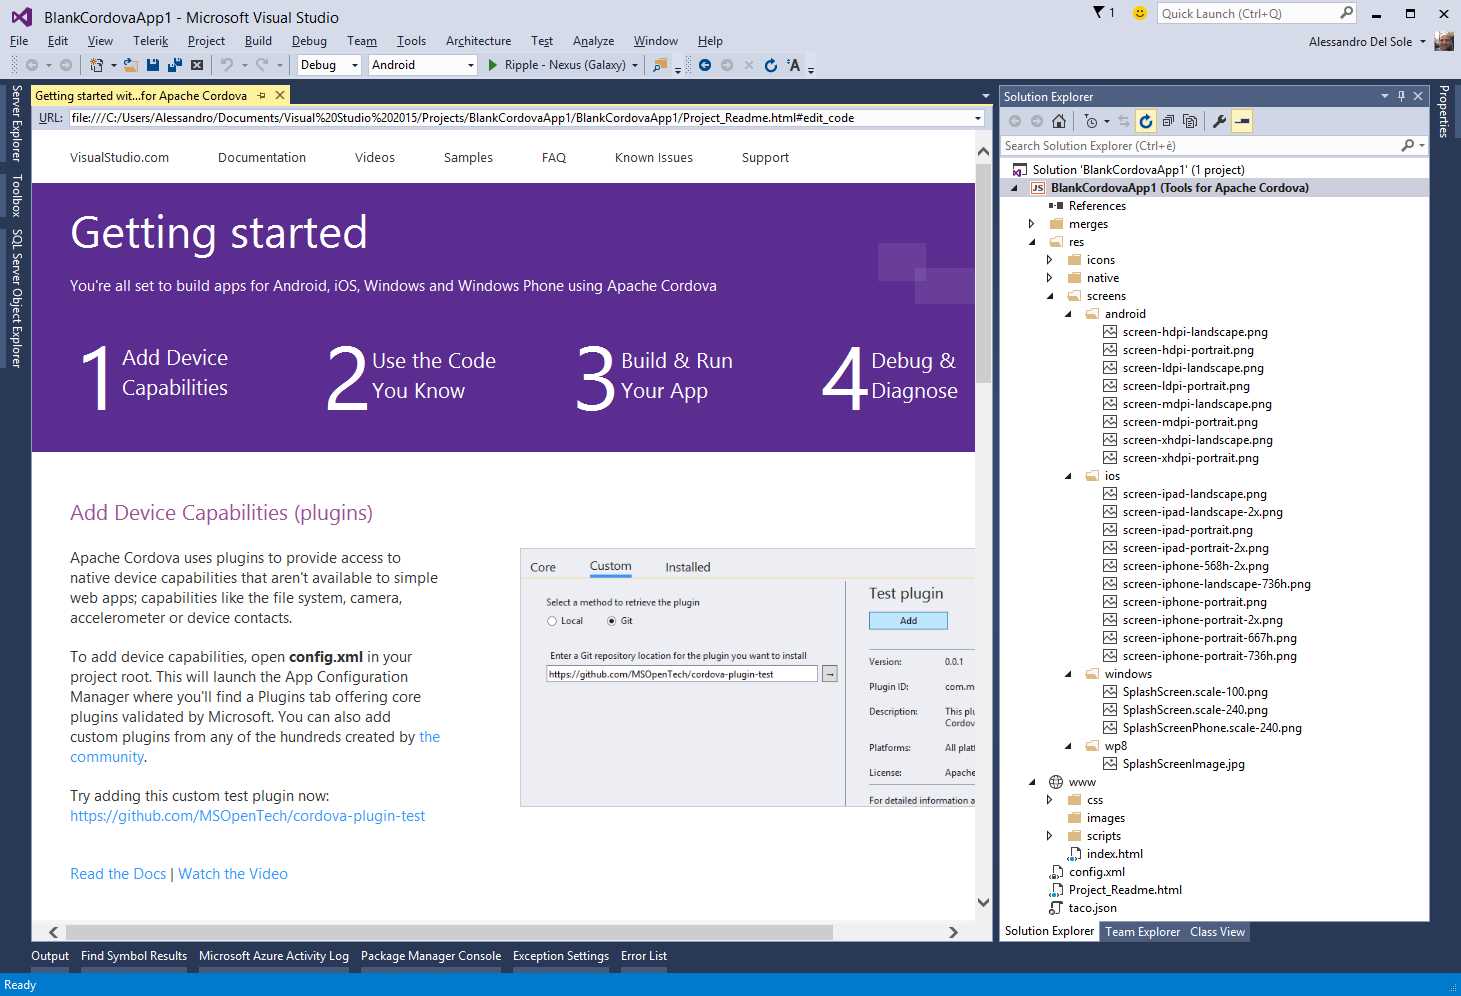Click the Undo icon on the toolbar
Viewport: 1461px width, 996px height.
[x=228, y=64]
